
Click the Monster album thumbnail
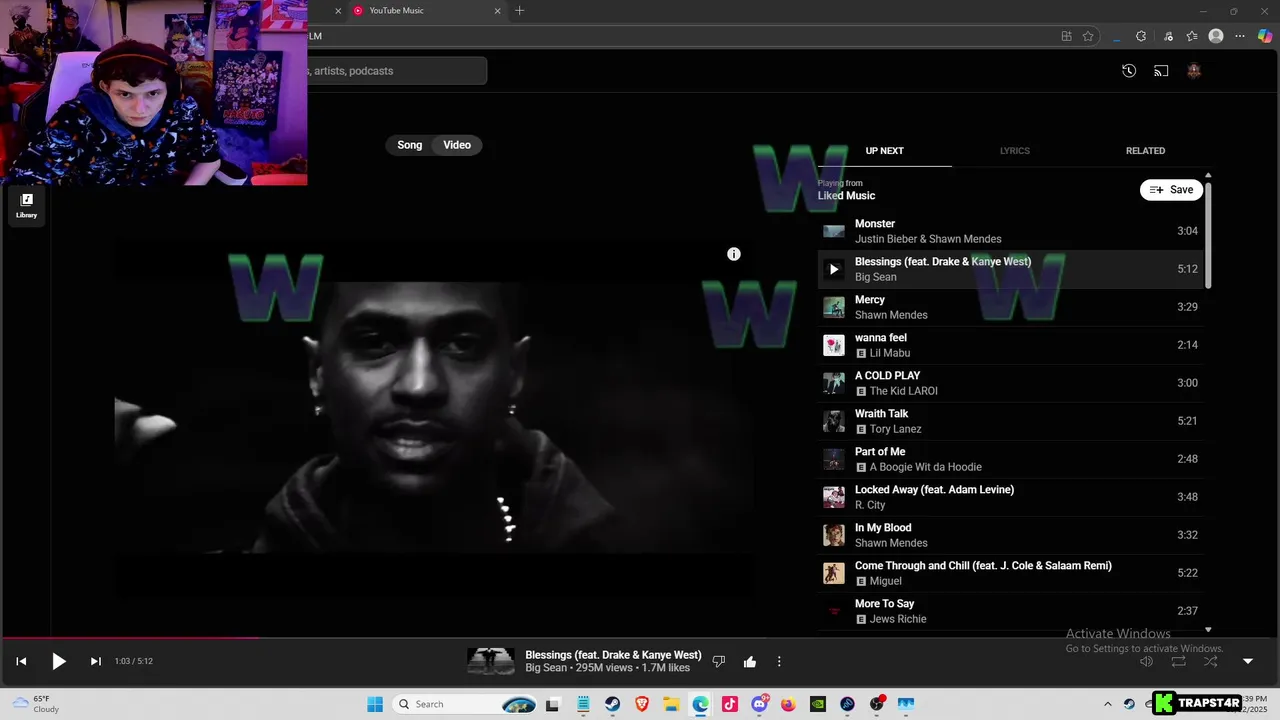(834, 231)
